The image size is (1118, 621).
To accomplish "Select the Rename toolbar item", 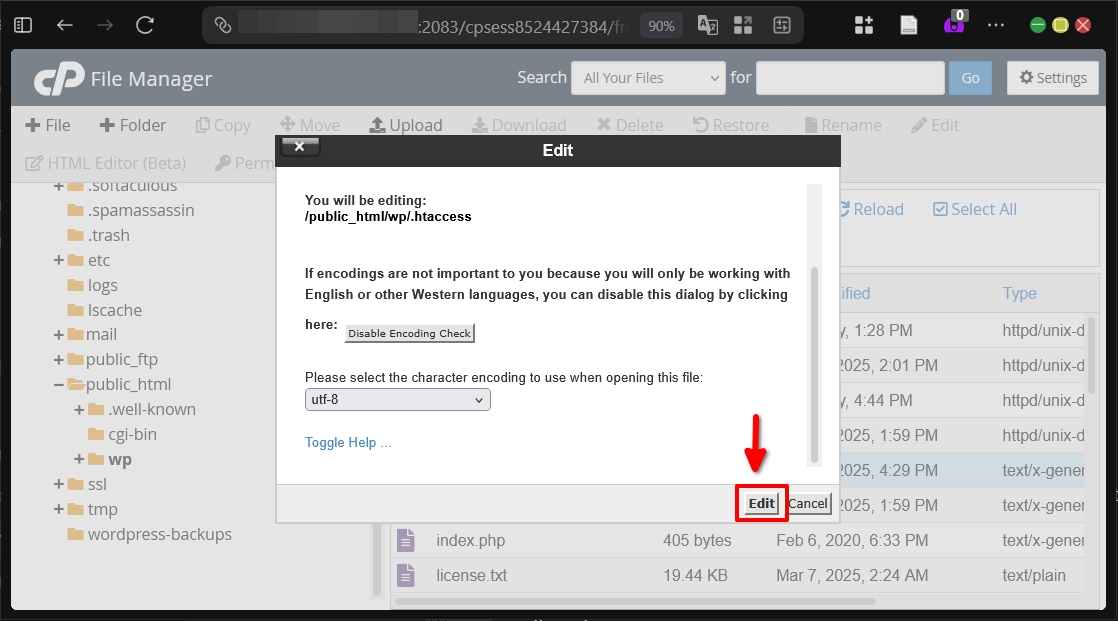I will (842, 125).
